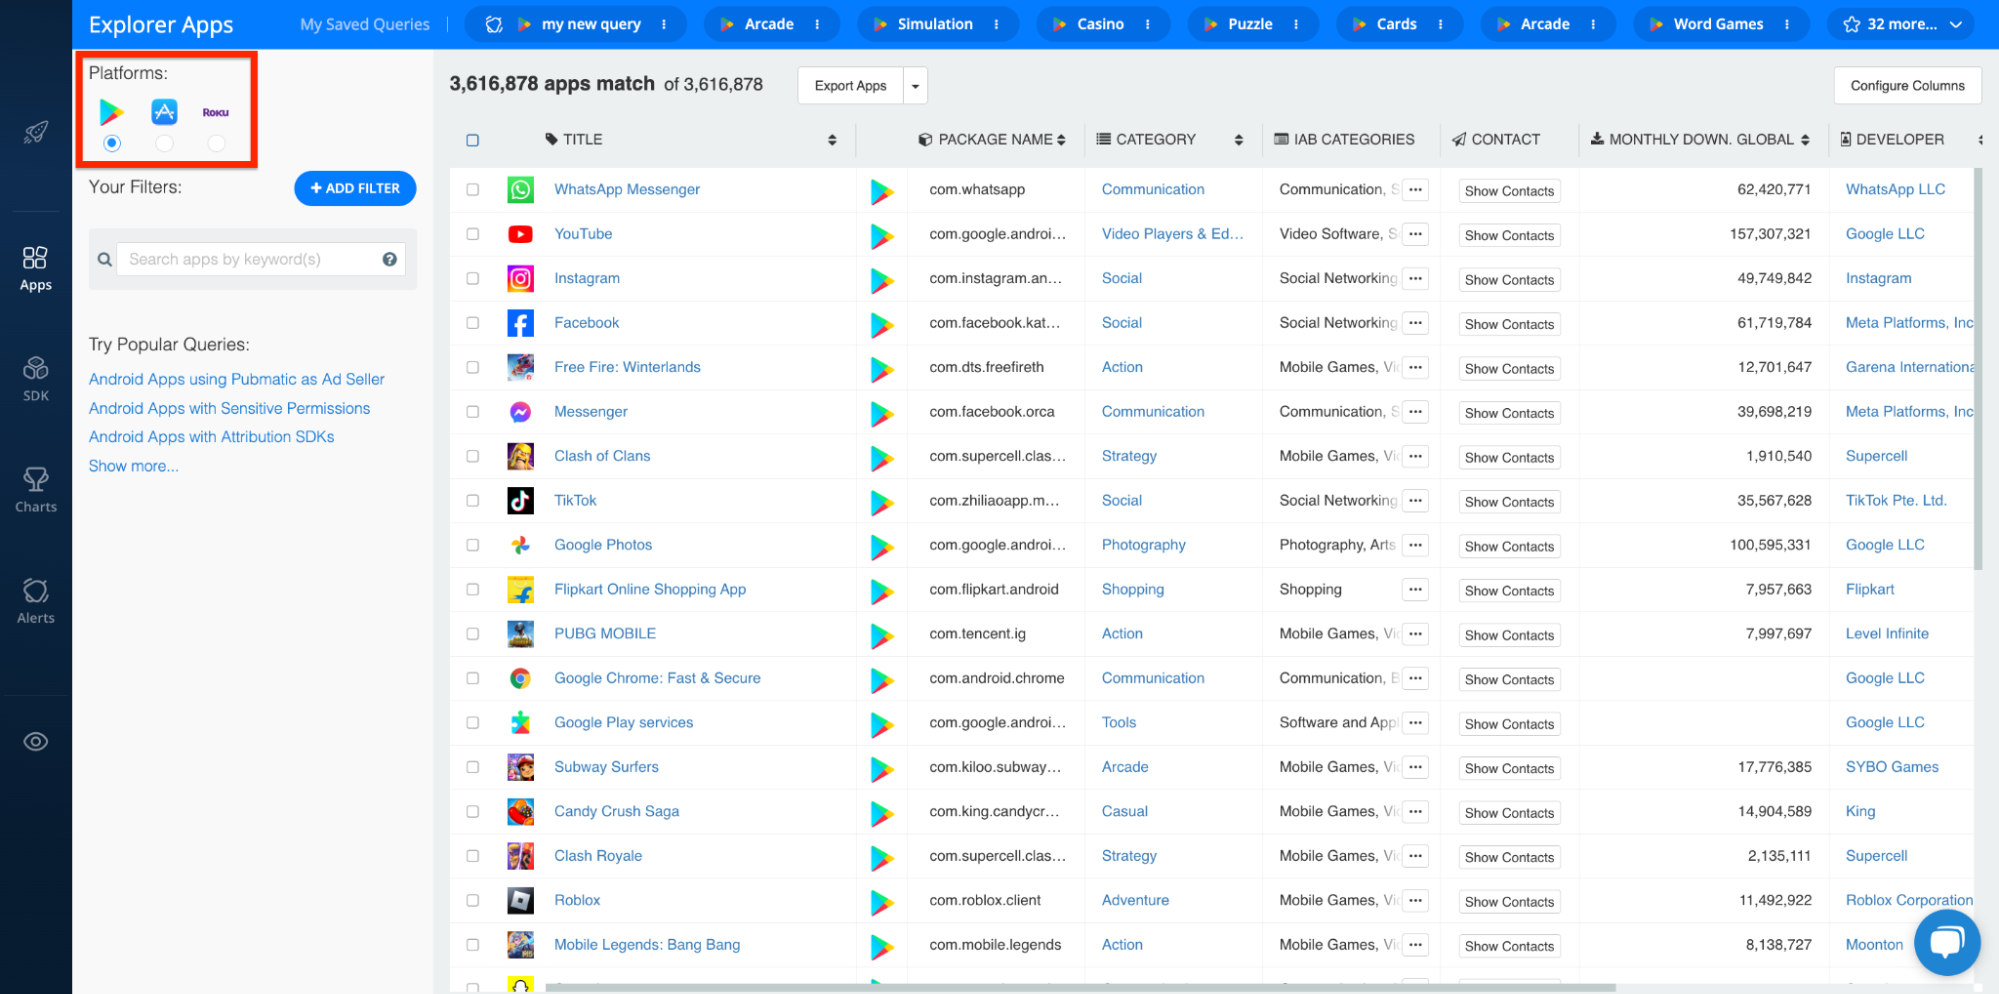This screenshot has width=1999, height=994.
Task: Expand IAB categories for WhatsApp Messenger row
Action: (x=1415, y=189)
